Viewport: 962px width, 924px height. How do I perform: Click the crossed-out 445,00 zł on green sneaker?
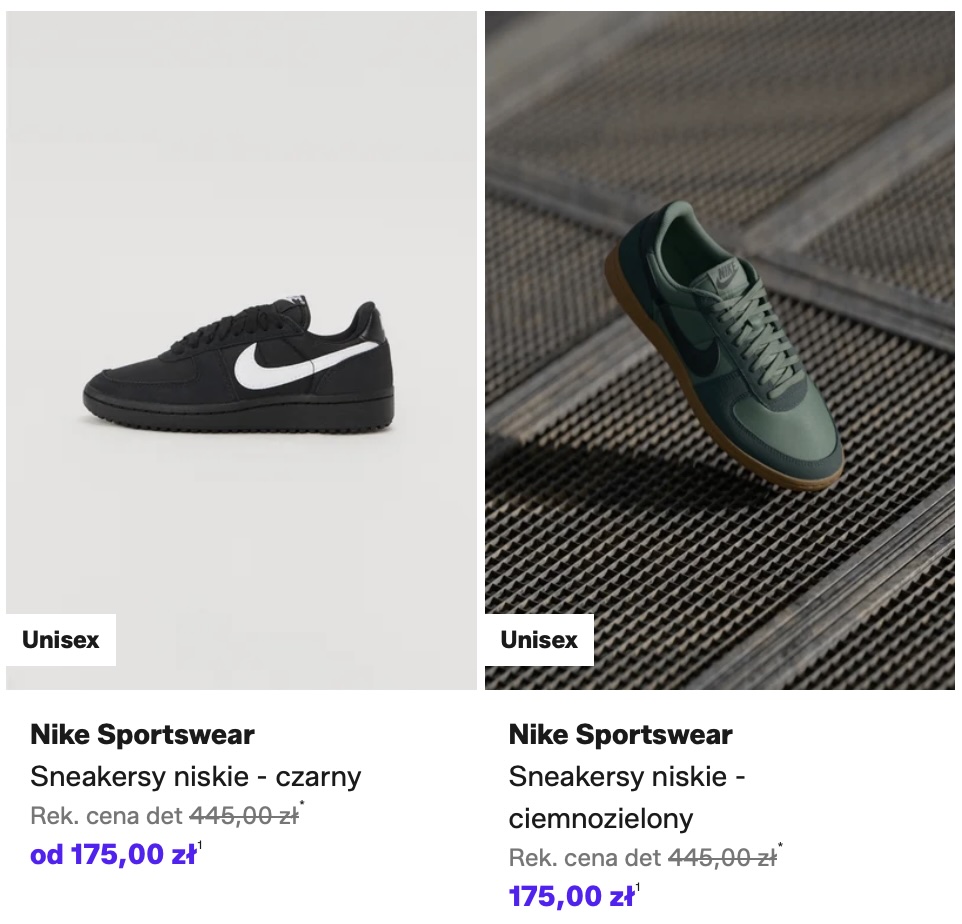click(x=721, y=858)
